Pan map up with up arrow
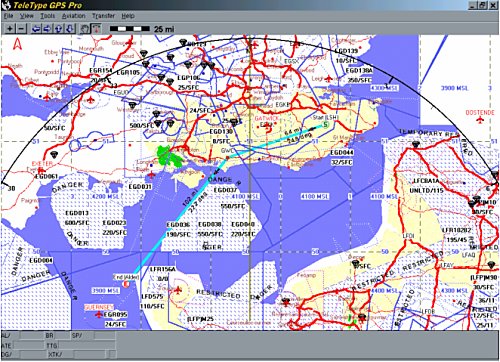The height and width of the screenshot is (362, 500). [x=58, y=29]
